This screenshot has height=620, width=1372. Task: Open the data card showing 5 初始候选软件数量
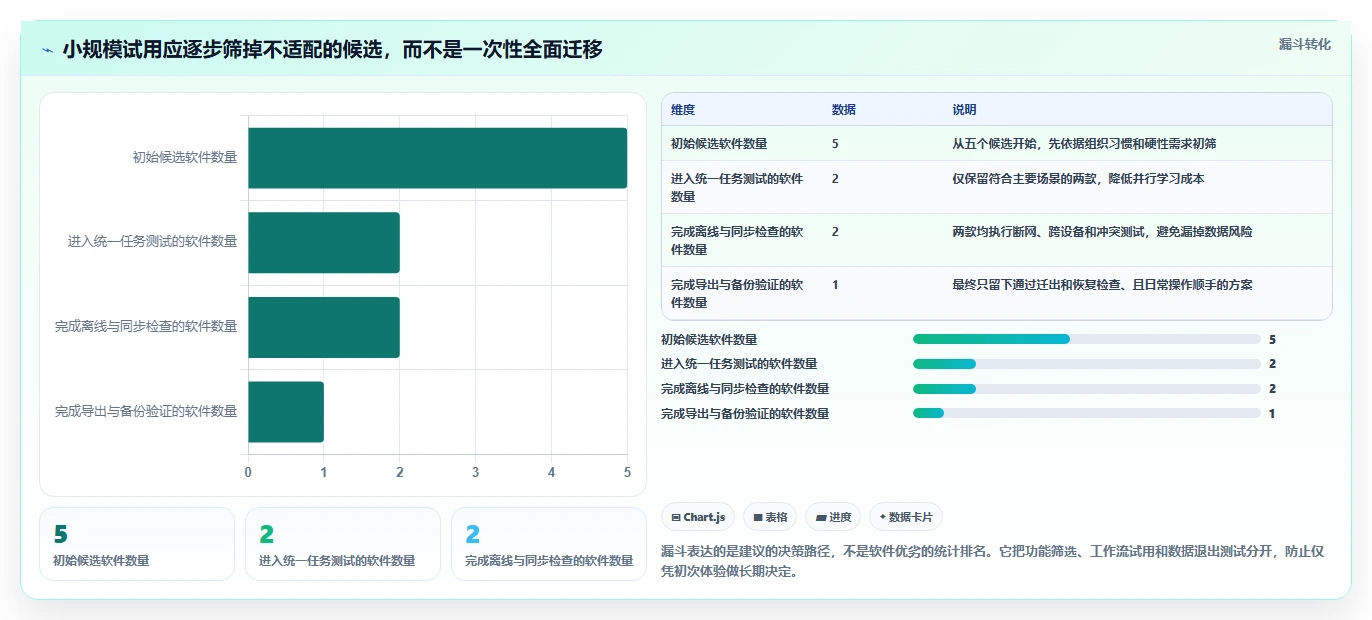click(x=137, y=544)
